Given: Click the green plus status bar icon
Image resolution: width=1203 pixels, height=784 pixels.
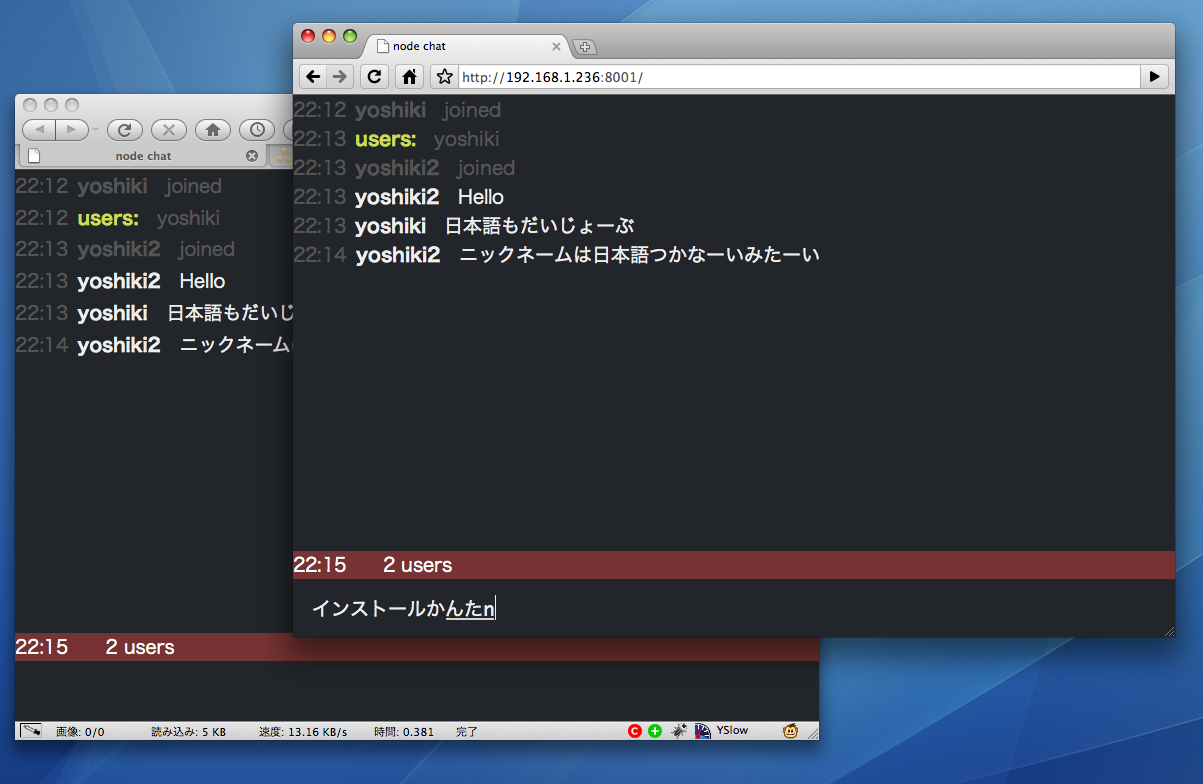Looking at the screenshot, I should click(655, 731).
